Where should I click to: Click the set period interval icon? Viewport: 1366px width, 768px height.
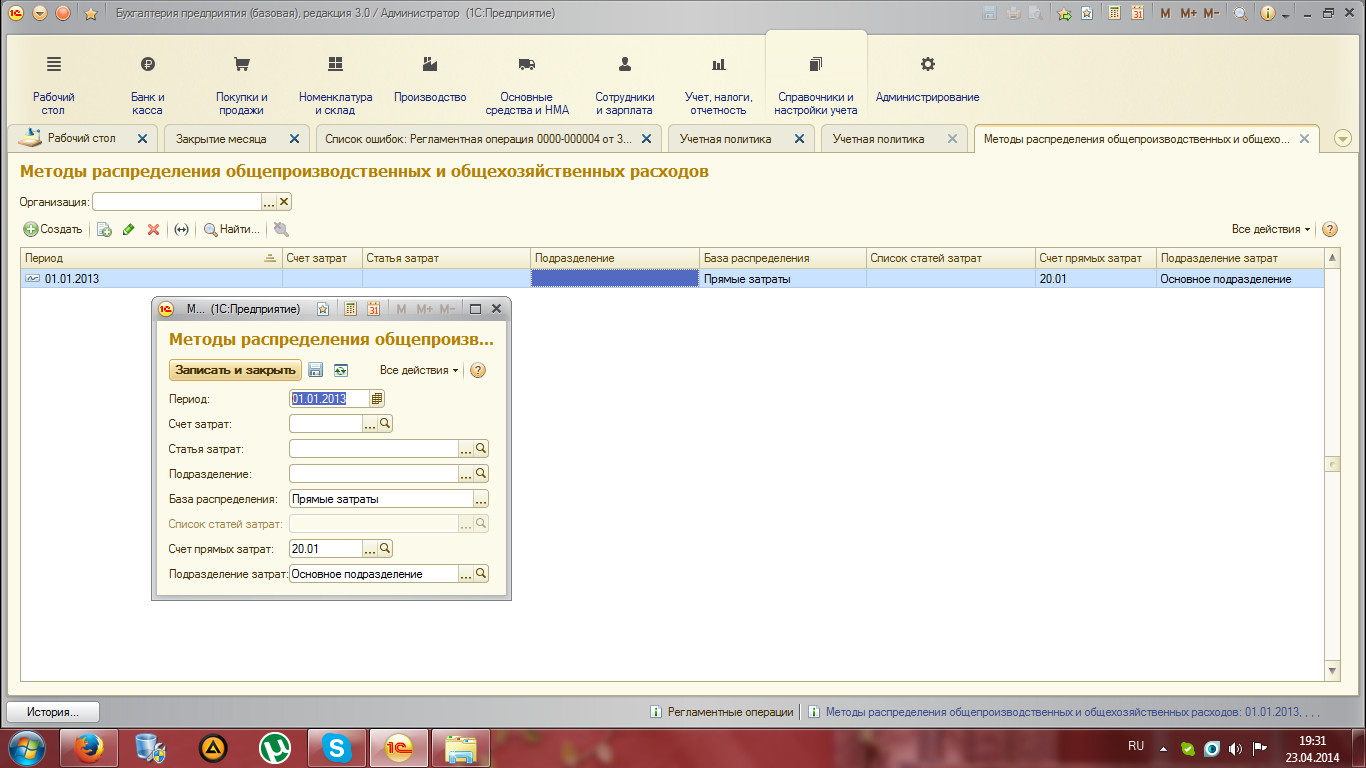(x=181, y=229)
